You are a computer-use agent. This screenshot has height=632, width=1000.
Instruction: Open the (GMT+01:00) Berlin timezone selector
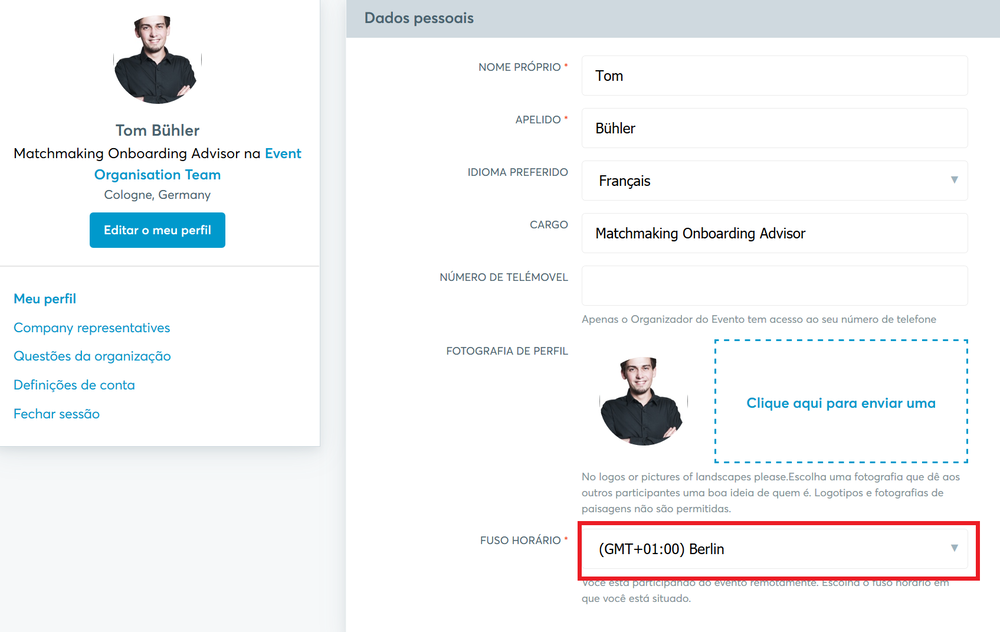(774, 548)
